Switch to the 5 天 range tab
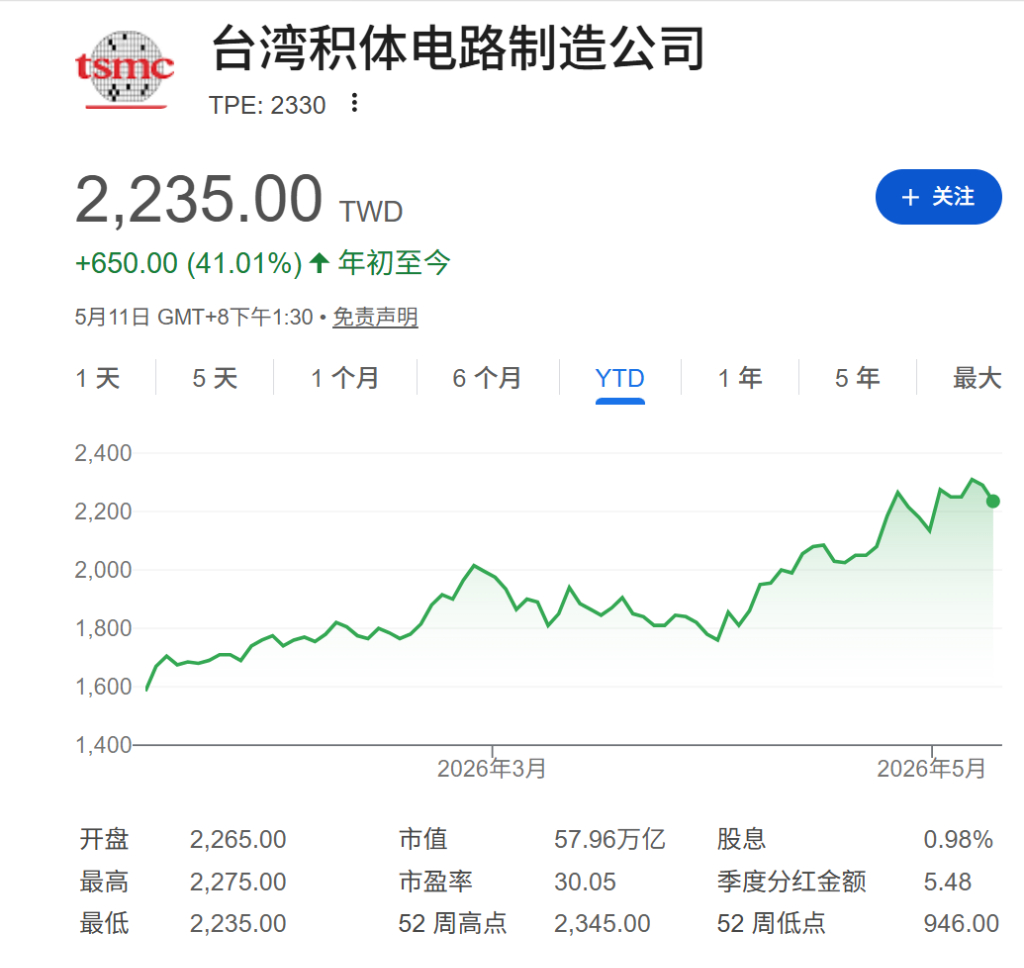 215,378
